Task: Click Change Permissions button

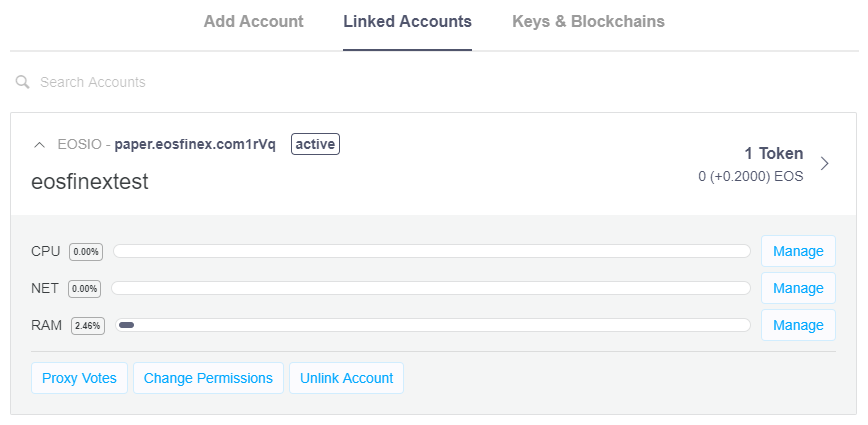Action: point(208,379)
